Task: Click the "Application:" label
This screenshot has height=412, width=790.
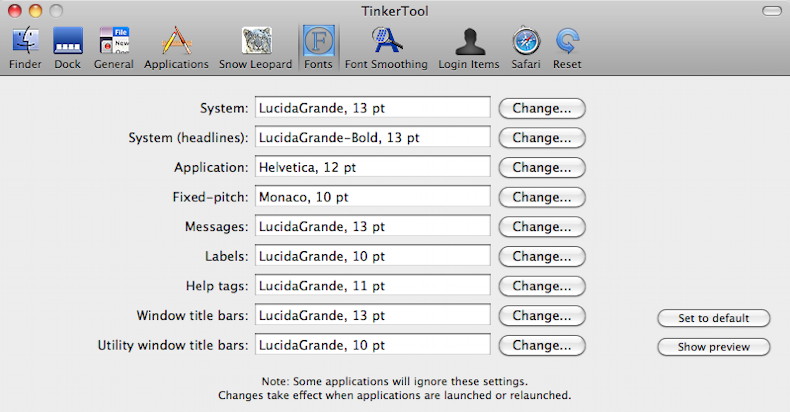Action: [211, 168]
